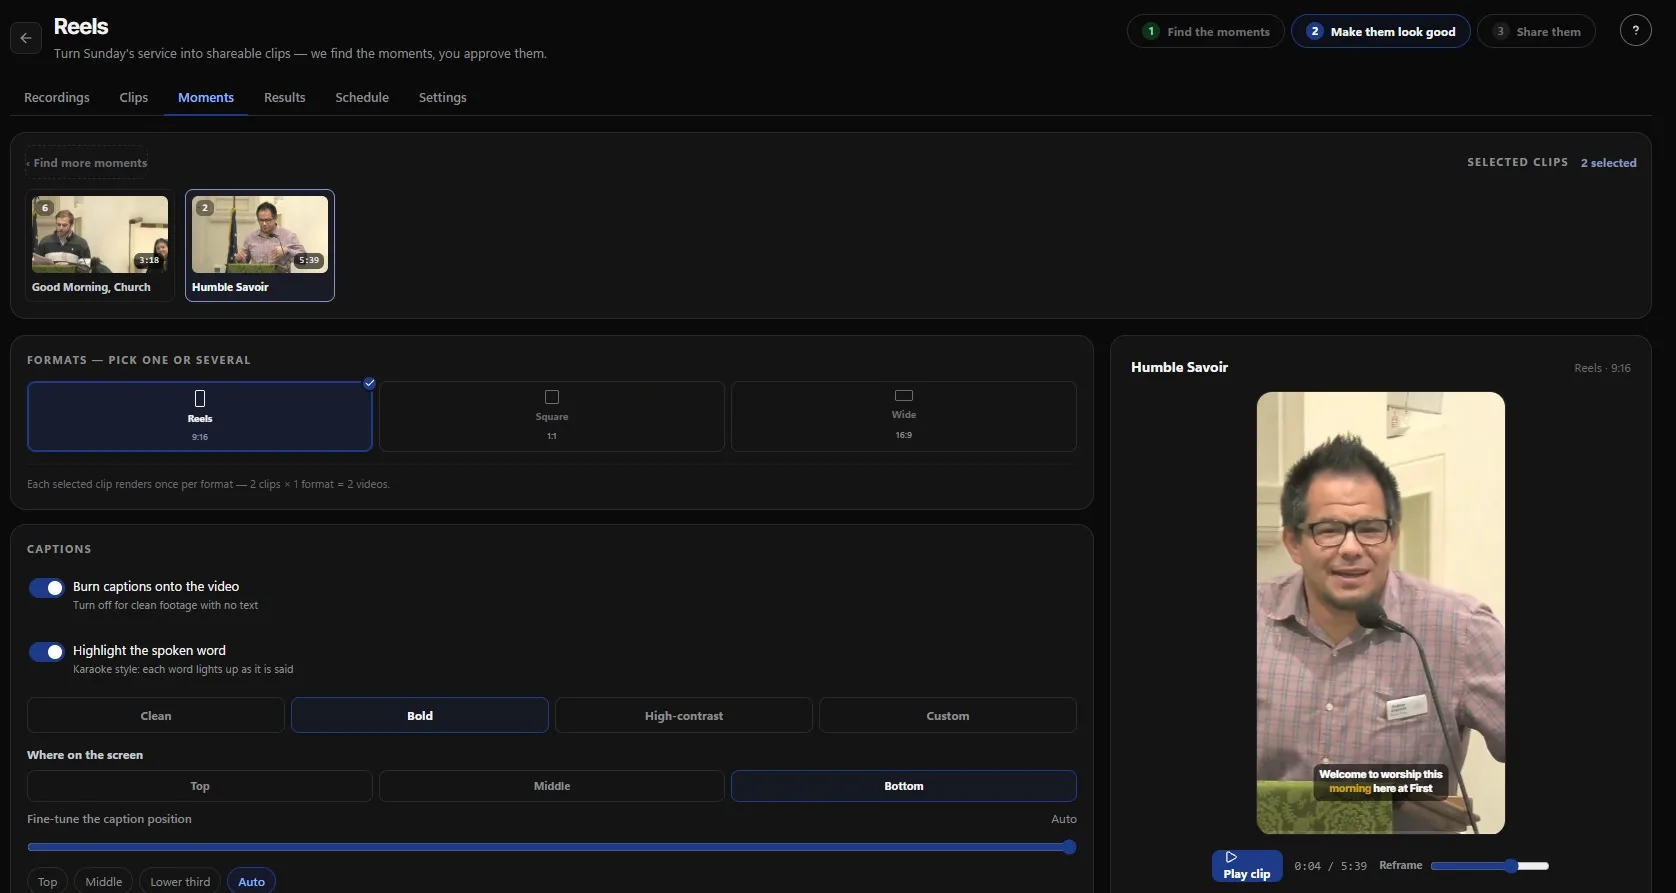Go to step 1 Find the moments
The height and width of the screenshot is (893, 1676).
1206,31
